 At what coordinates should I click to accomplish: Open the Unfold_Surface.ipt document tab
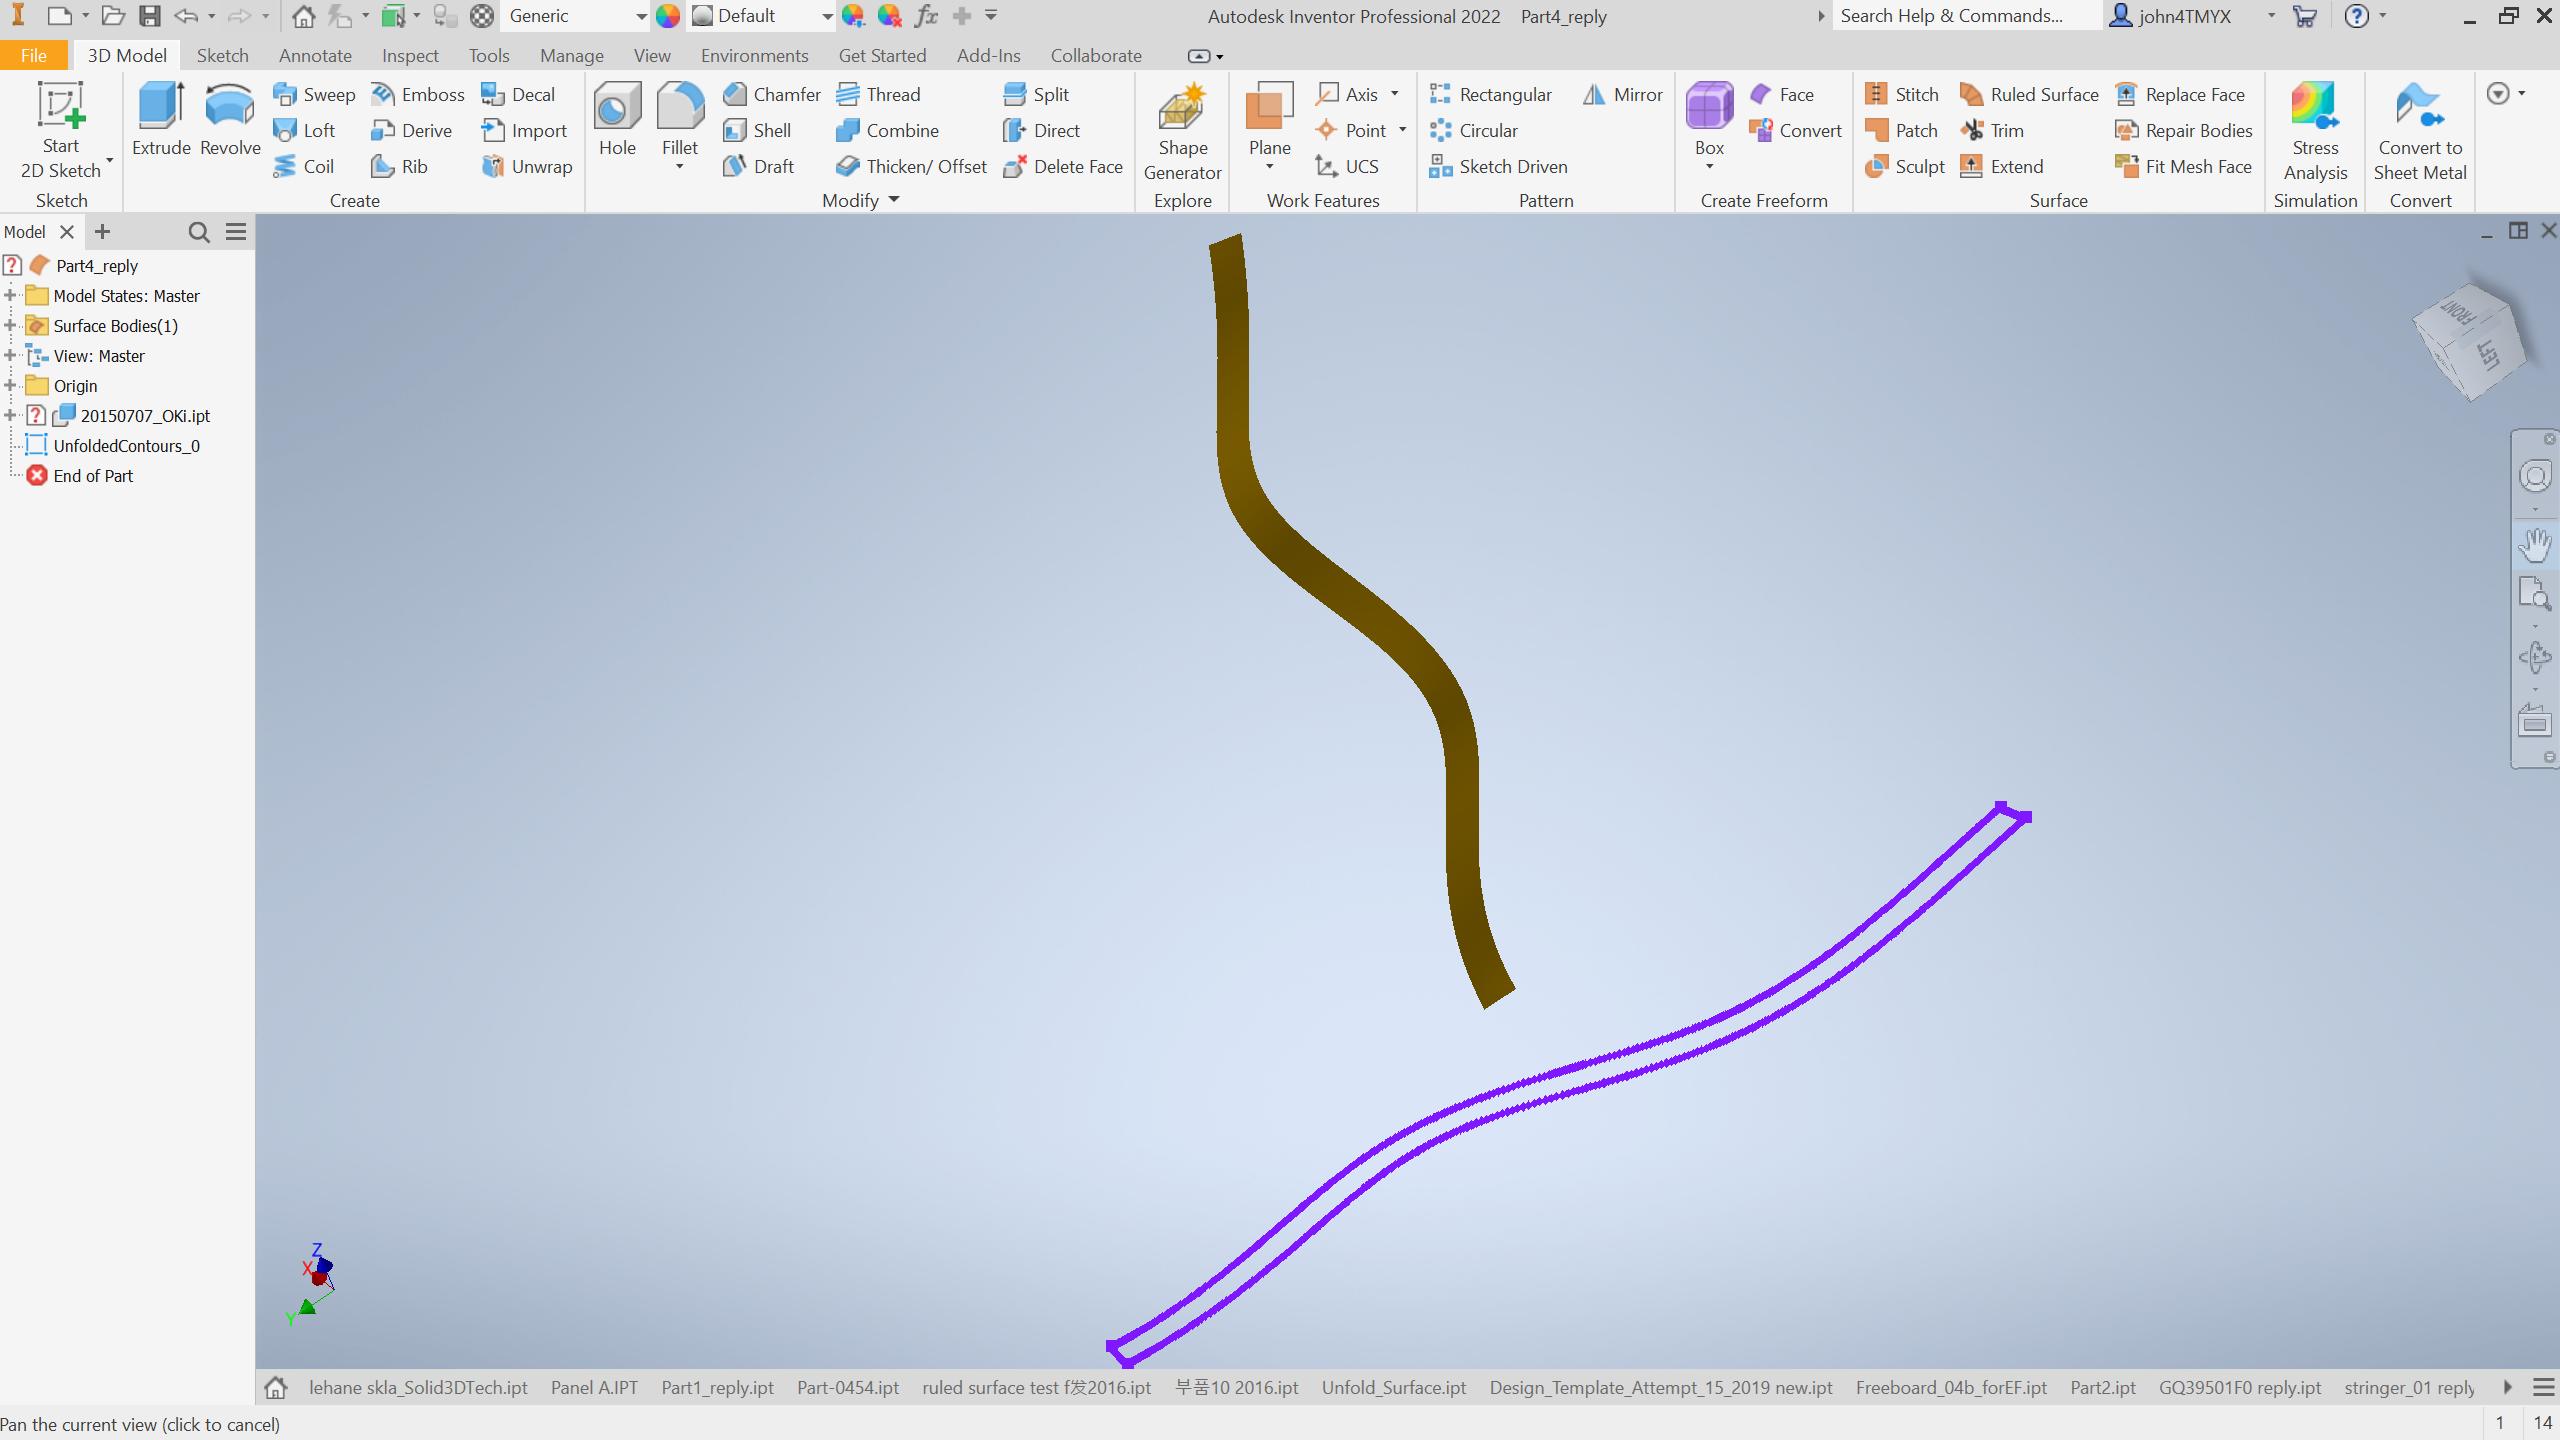1393,1388
